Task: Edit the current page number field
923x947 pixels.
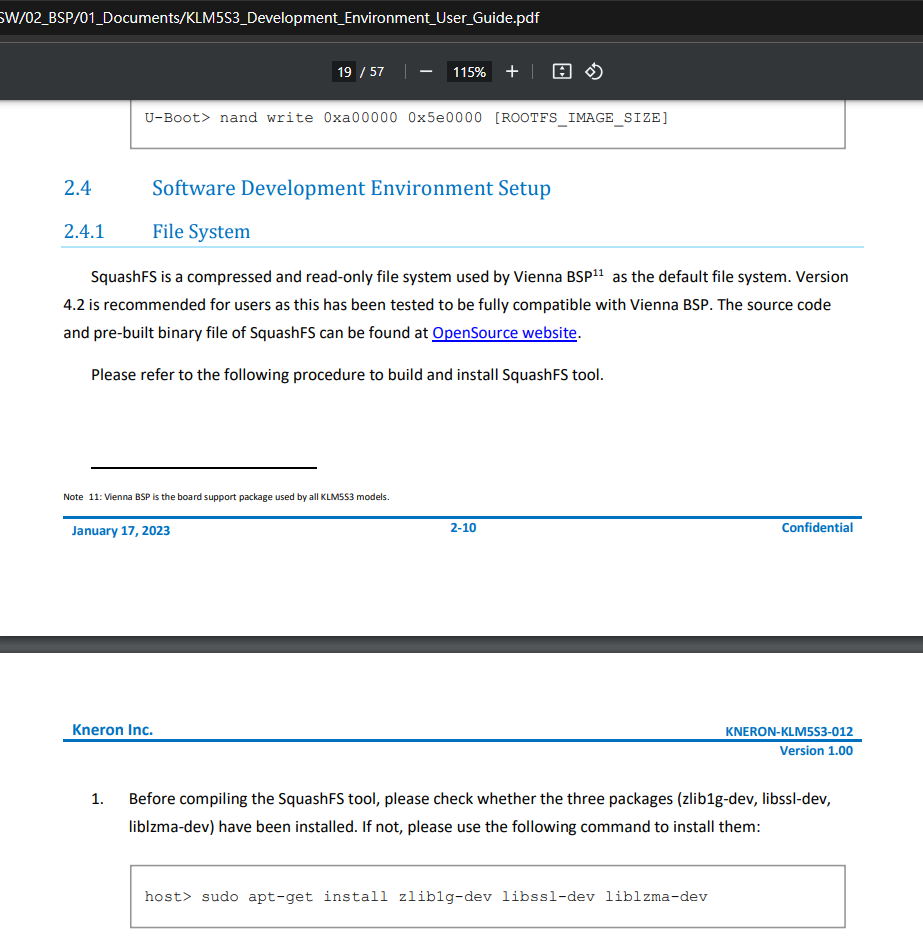Action: 344,72
